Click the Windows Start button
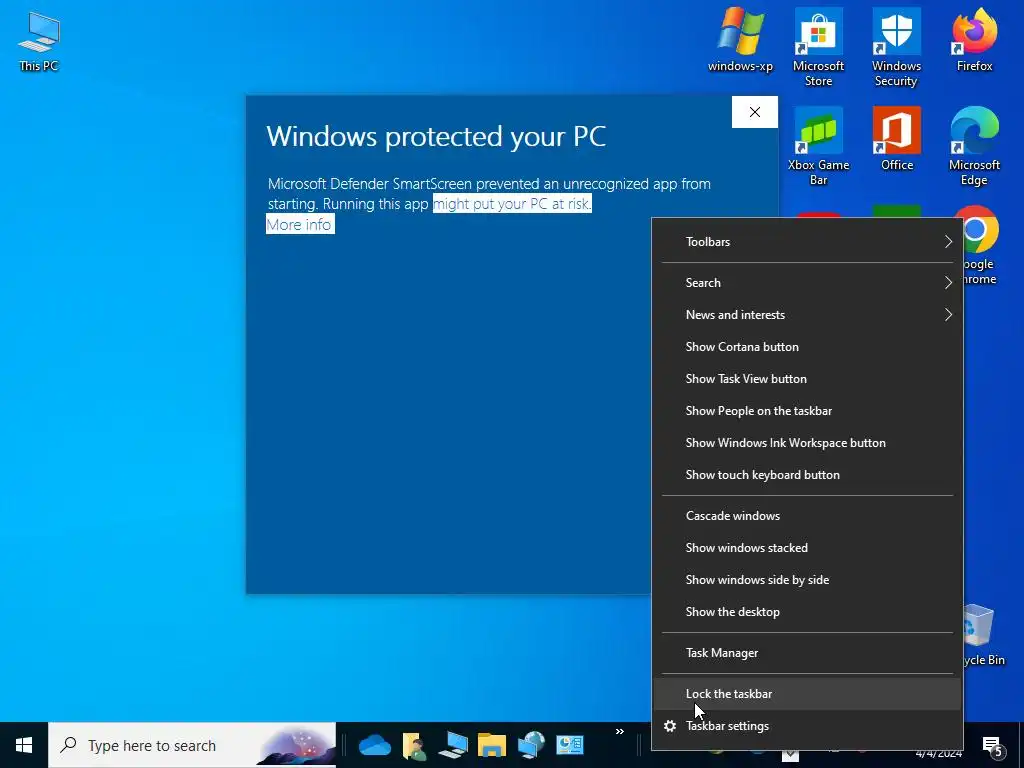Viewport: 1024px width, 768px height. (24, 745)
